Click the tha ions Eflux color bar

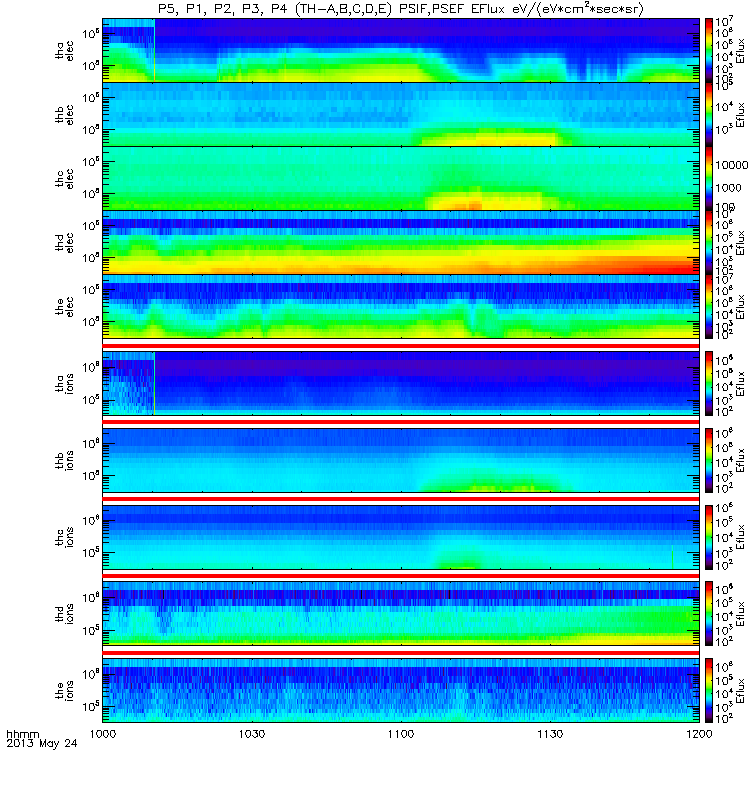click(709, 383)
